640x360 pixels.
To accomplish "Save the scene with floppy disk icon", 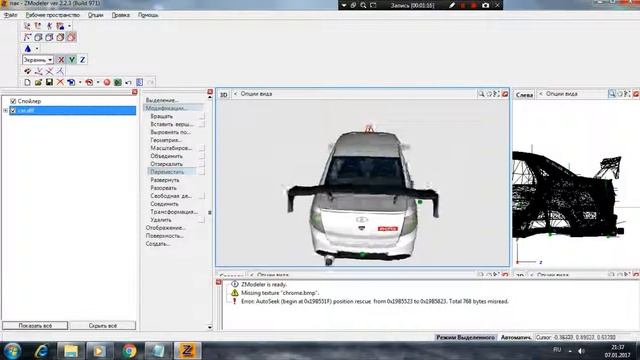I will [x=49, y=82].
